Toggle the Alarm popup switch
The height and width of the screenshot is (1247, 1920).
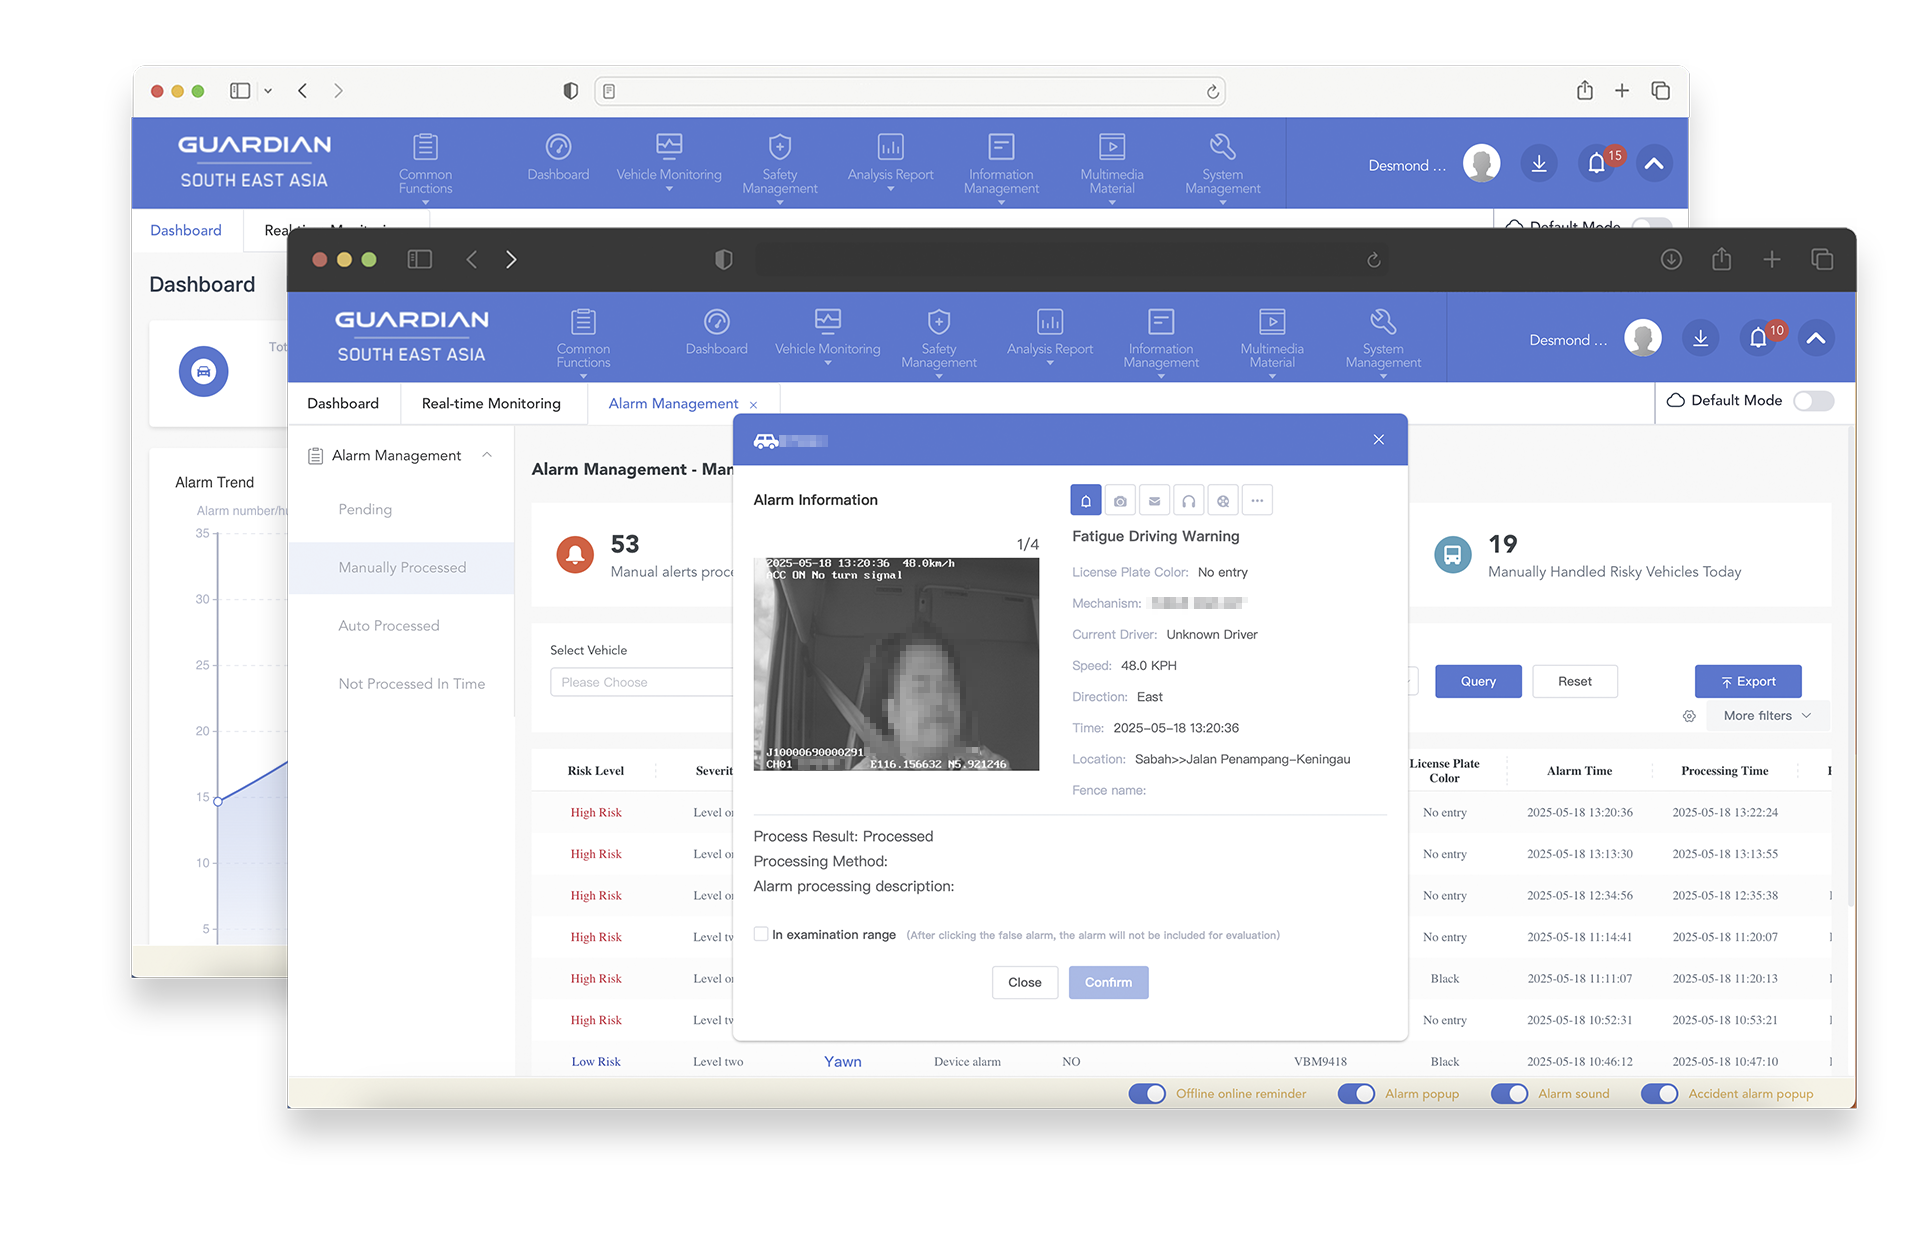point(1356,1094)
